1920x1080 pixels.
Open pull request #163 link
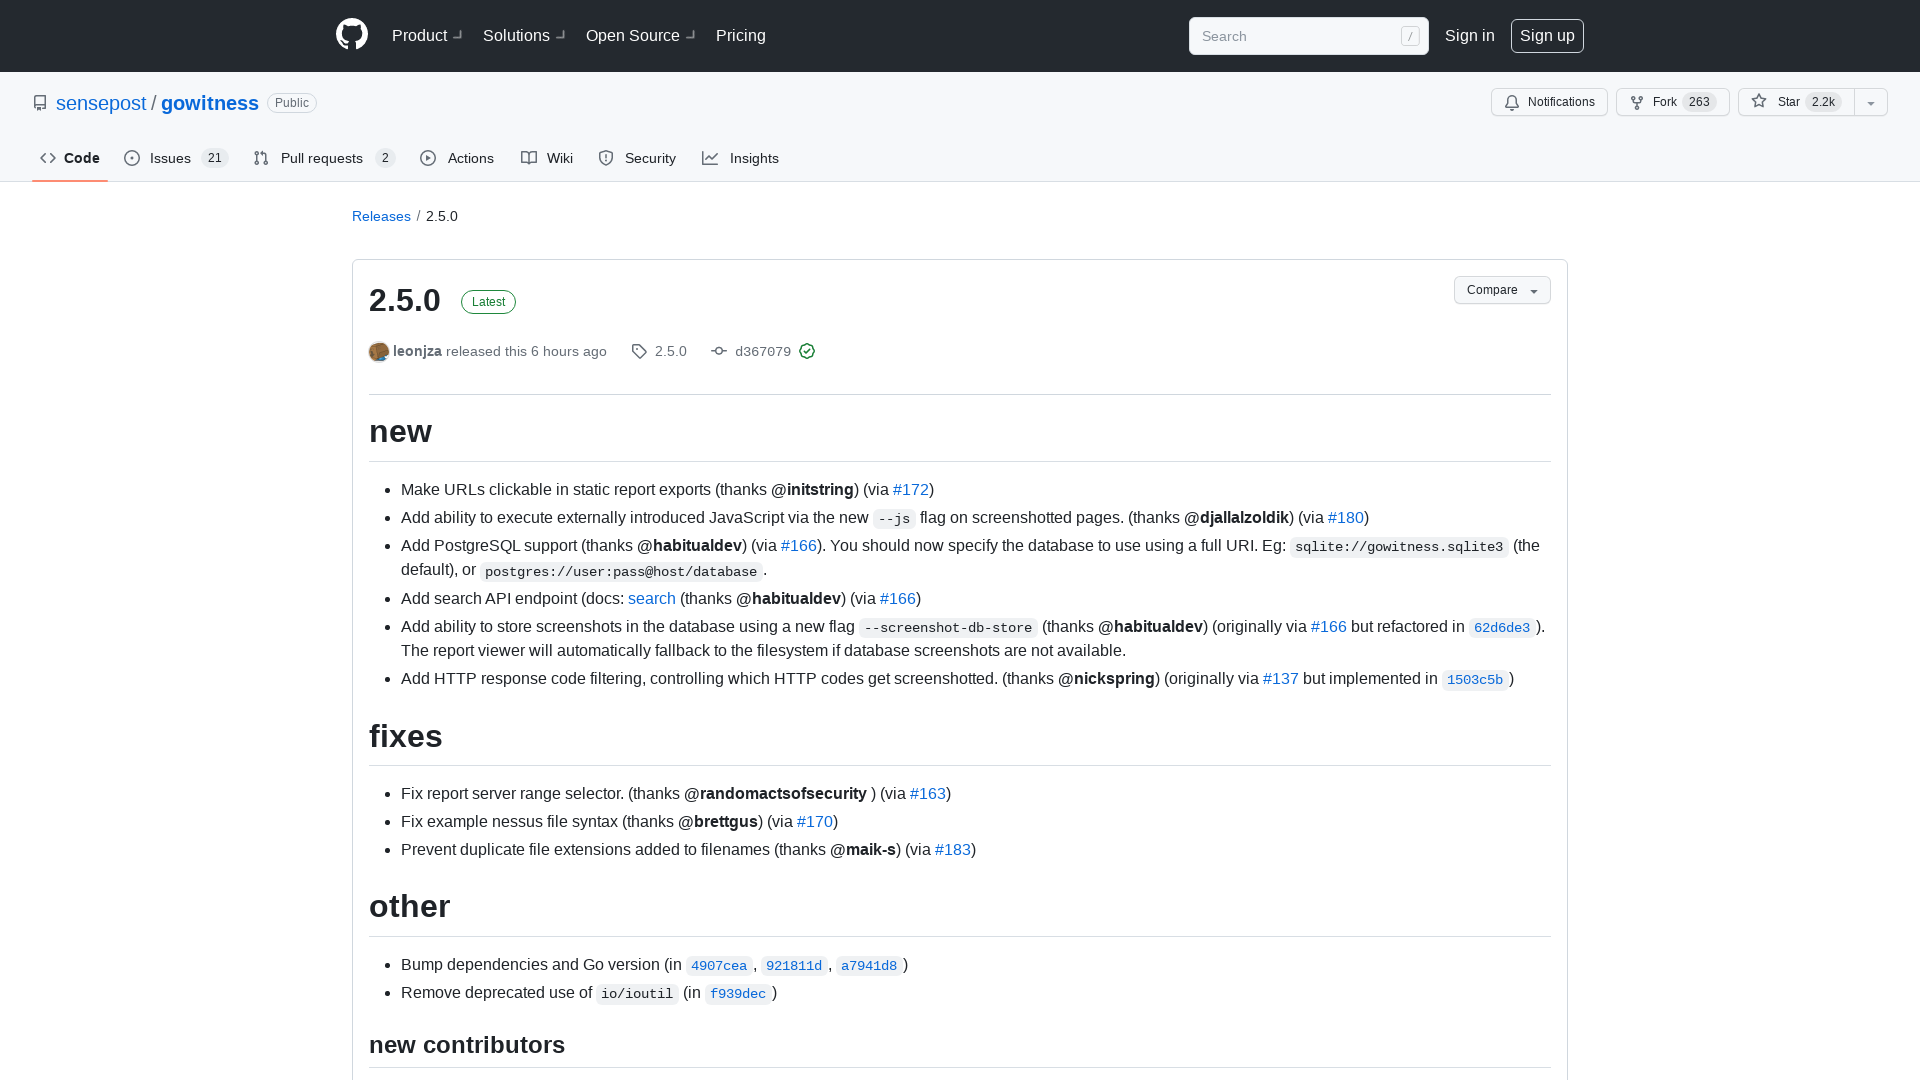click(x=928, y=793)
